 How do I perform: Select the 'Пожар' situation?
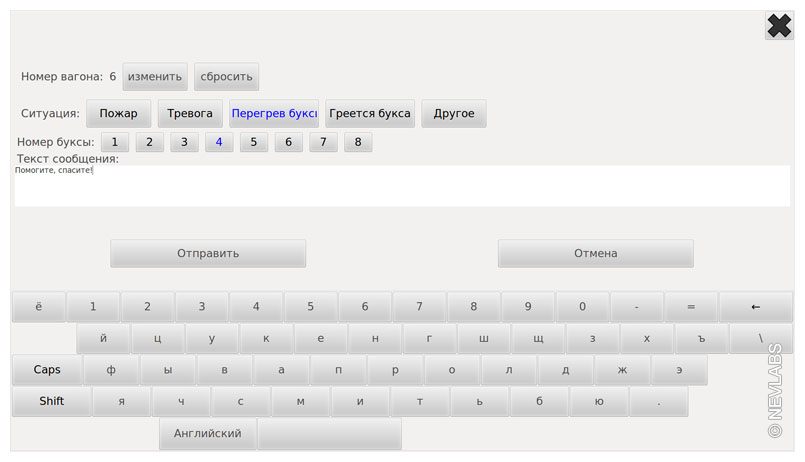click(x=118, y=114)
